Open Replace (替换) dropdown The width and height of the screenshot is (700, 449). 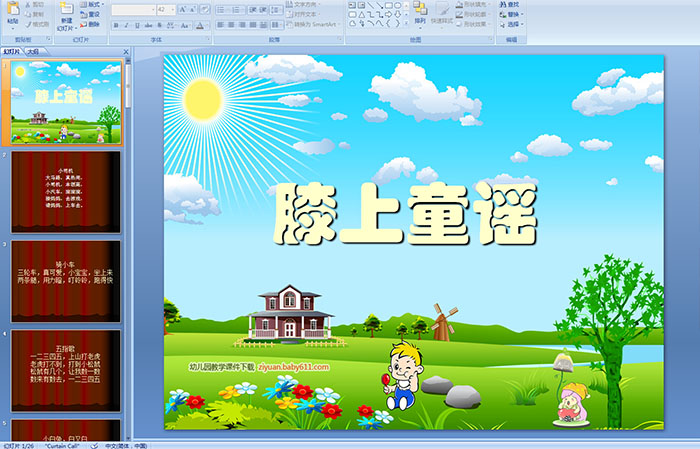click(x=512, y=14)
